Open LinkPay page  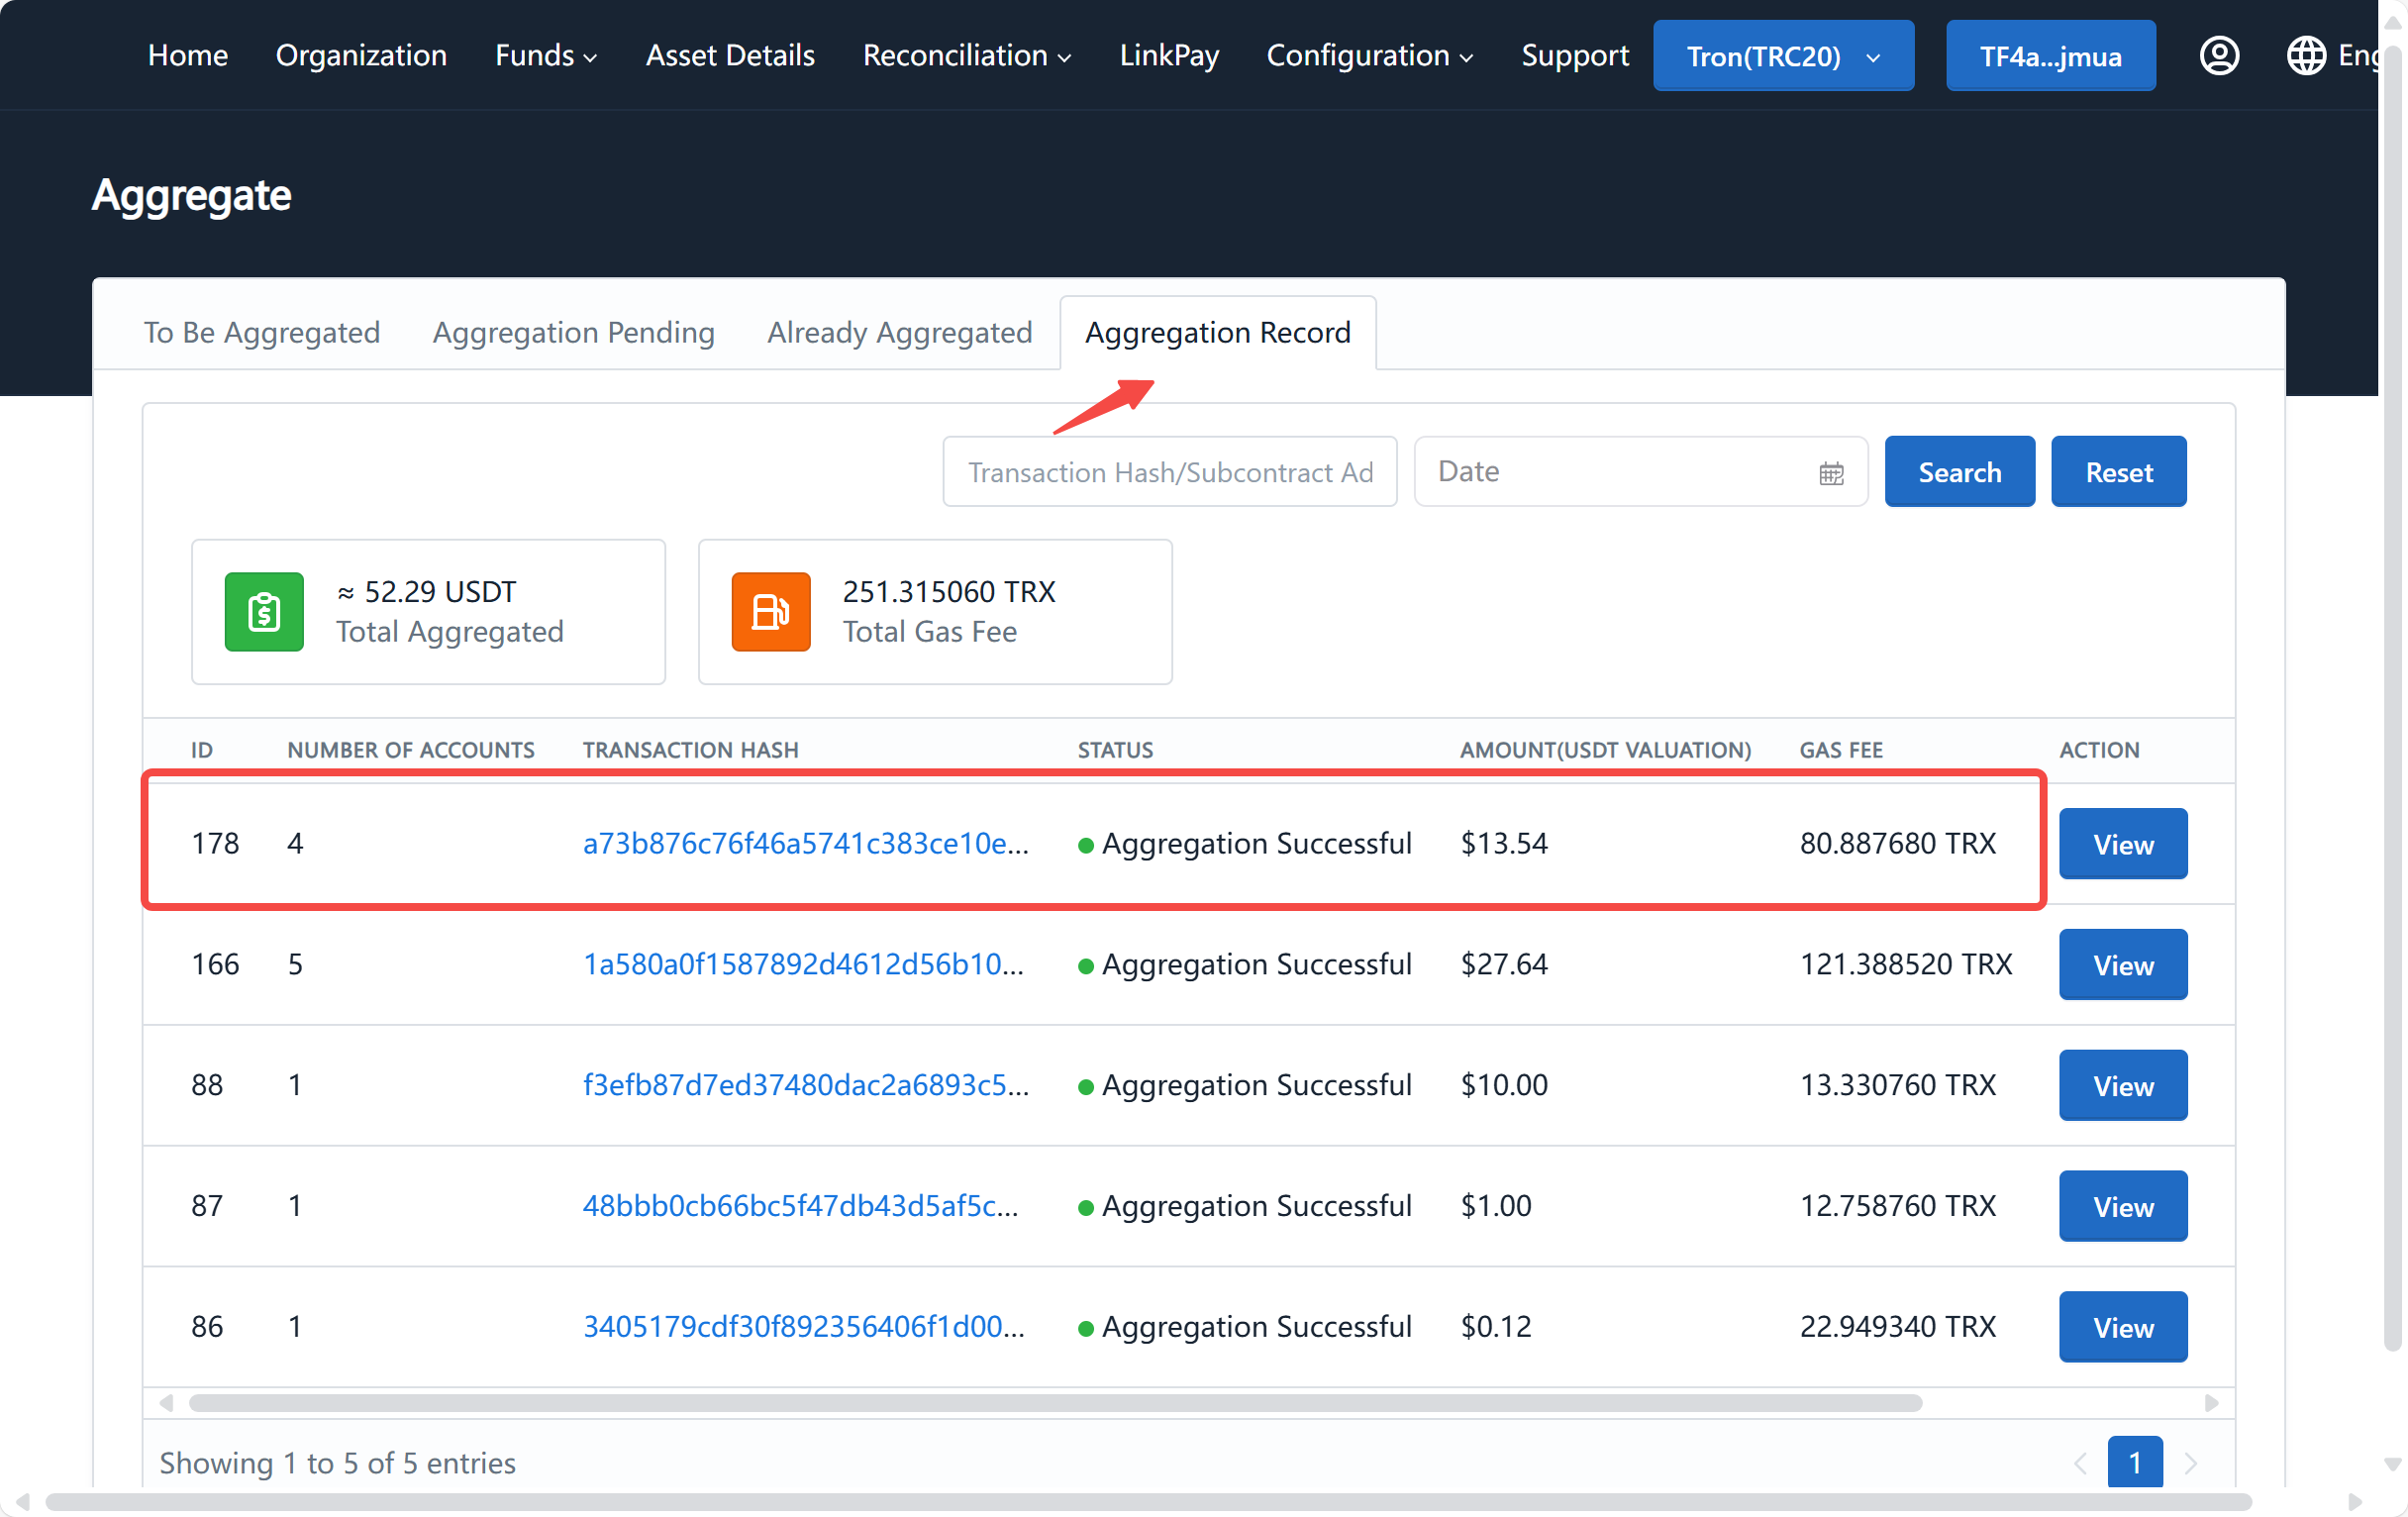click(x=1168, y=55)
